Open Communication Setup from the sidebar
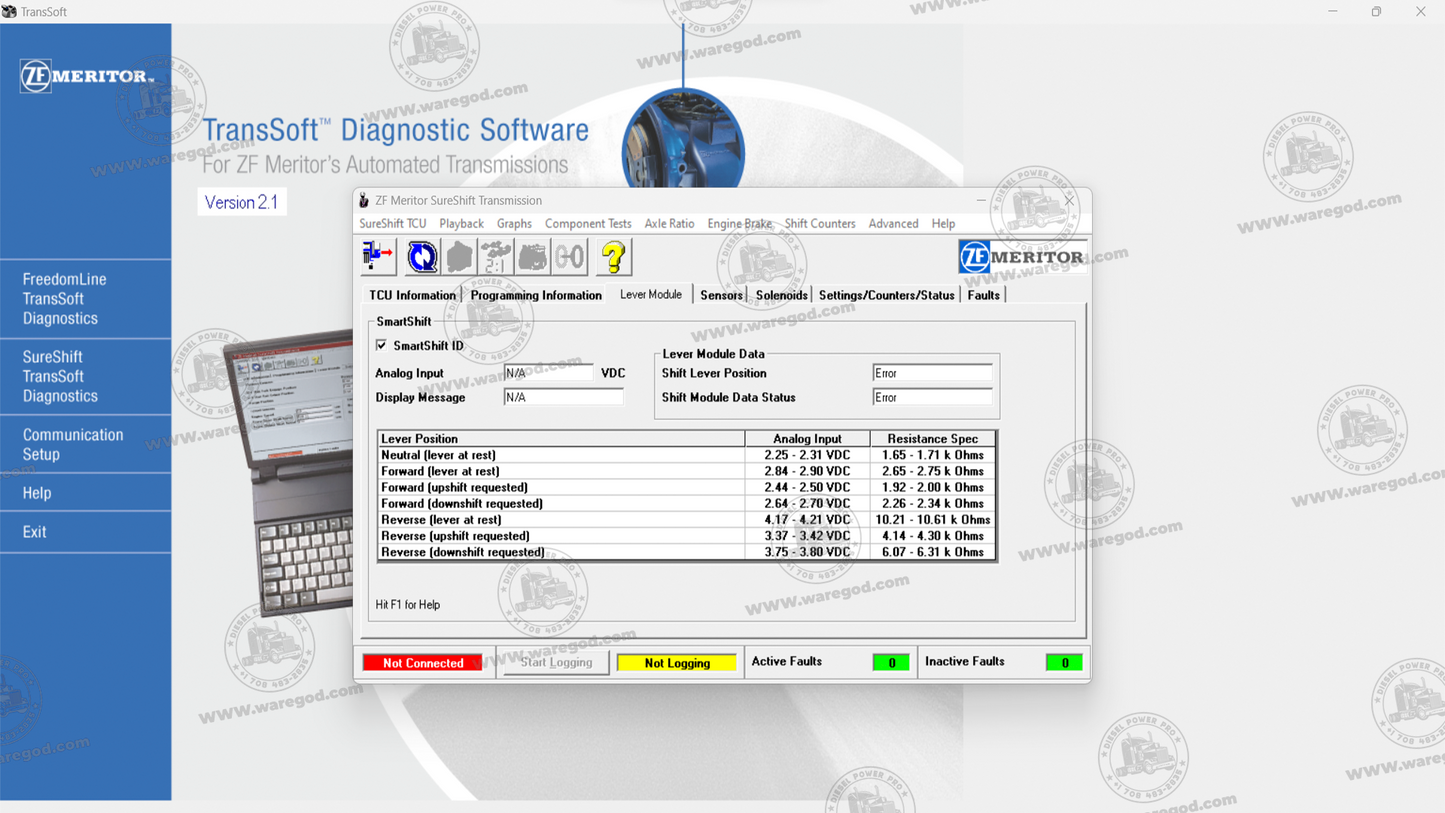Screen dimensions: 1445x813 (75, 444)
